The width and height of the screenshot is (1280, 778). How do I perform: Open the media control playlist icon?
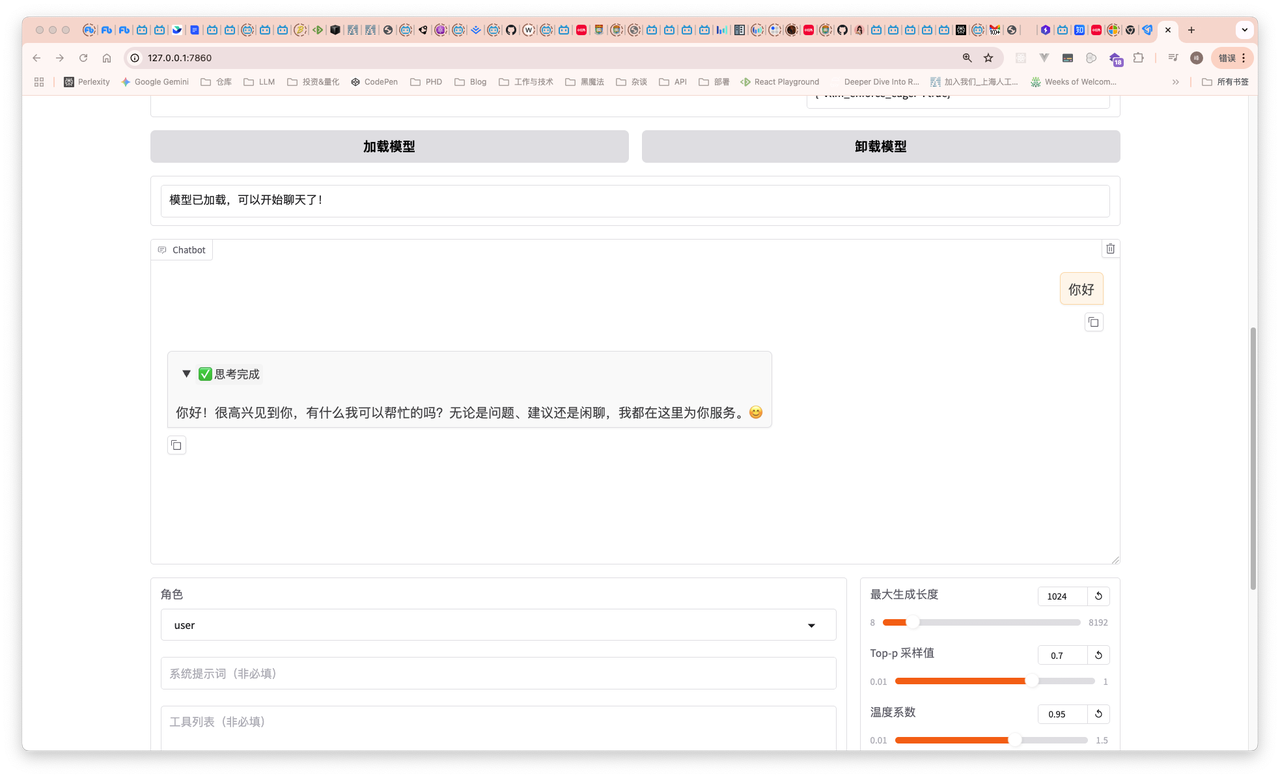pyautogui.click(x=1173, y=58)
